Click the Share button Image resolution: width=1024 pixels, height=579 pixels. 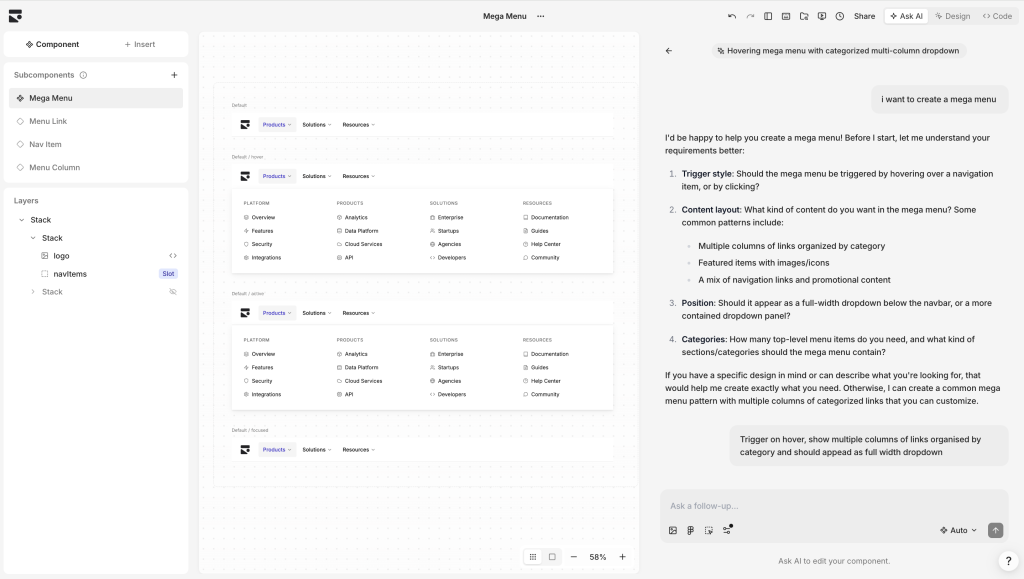click(864, 16)
